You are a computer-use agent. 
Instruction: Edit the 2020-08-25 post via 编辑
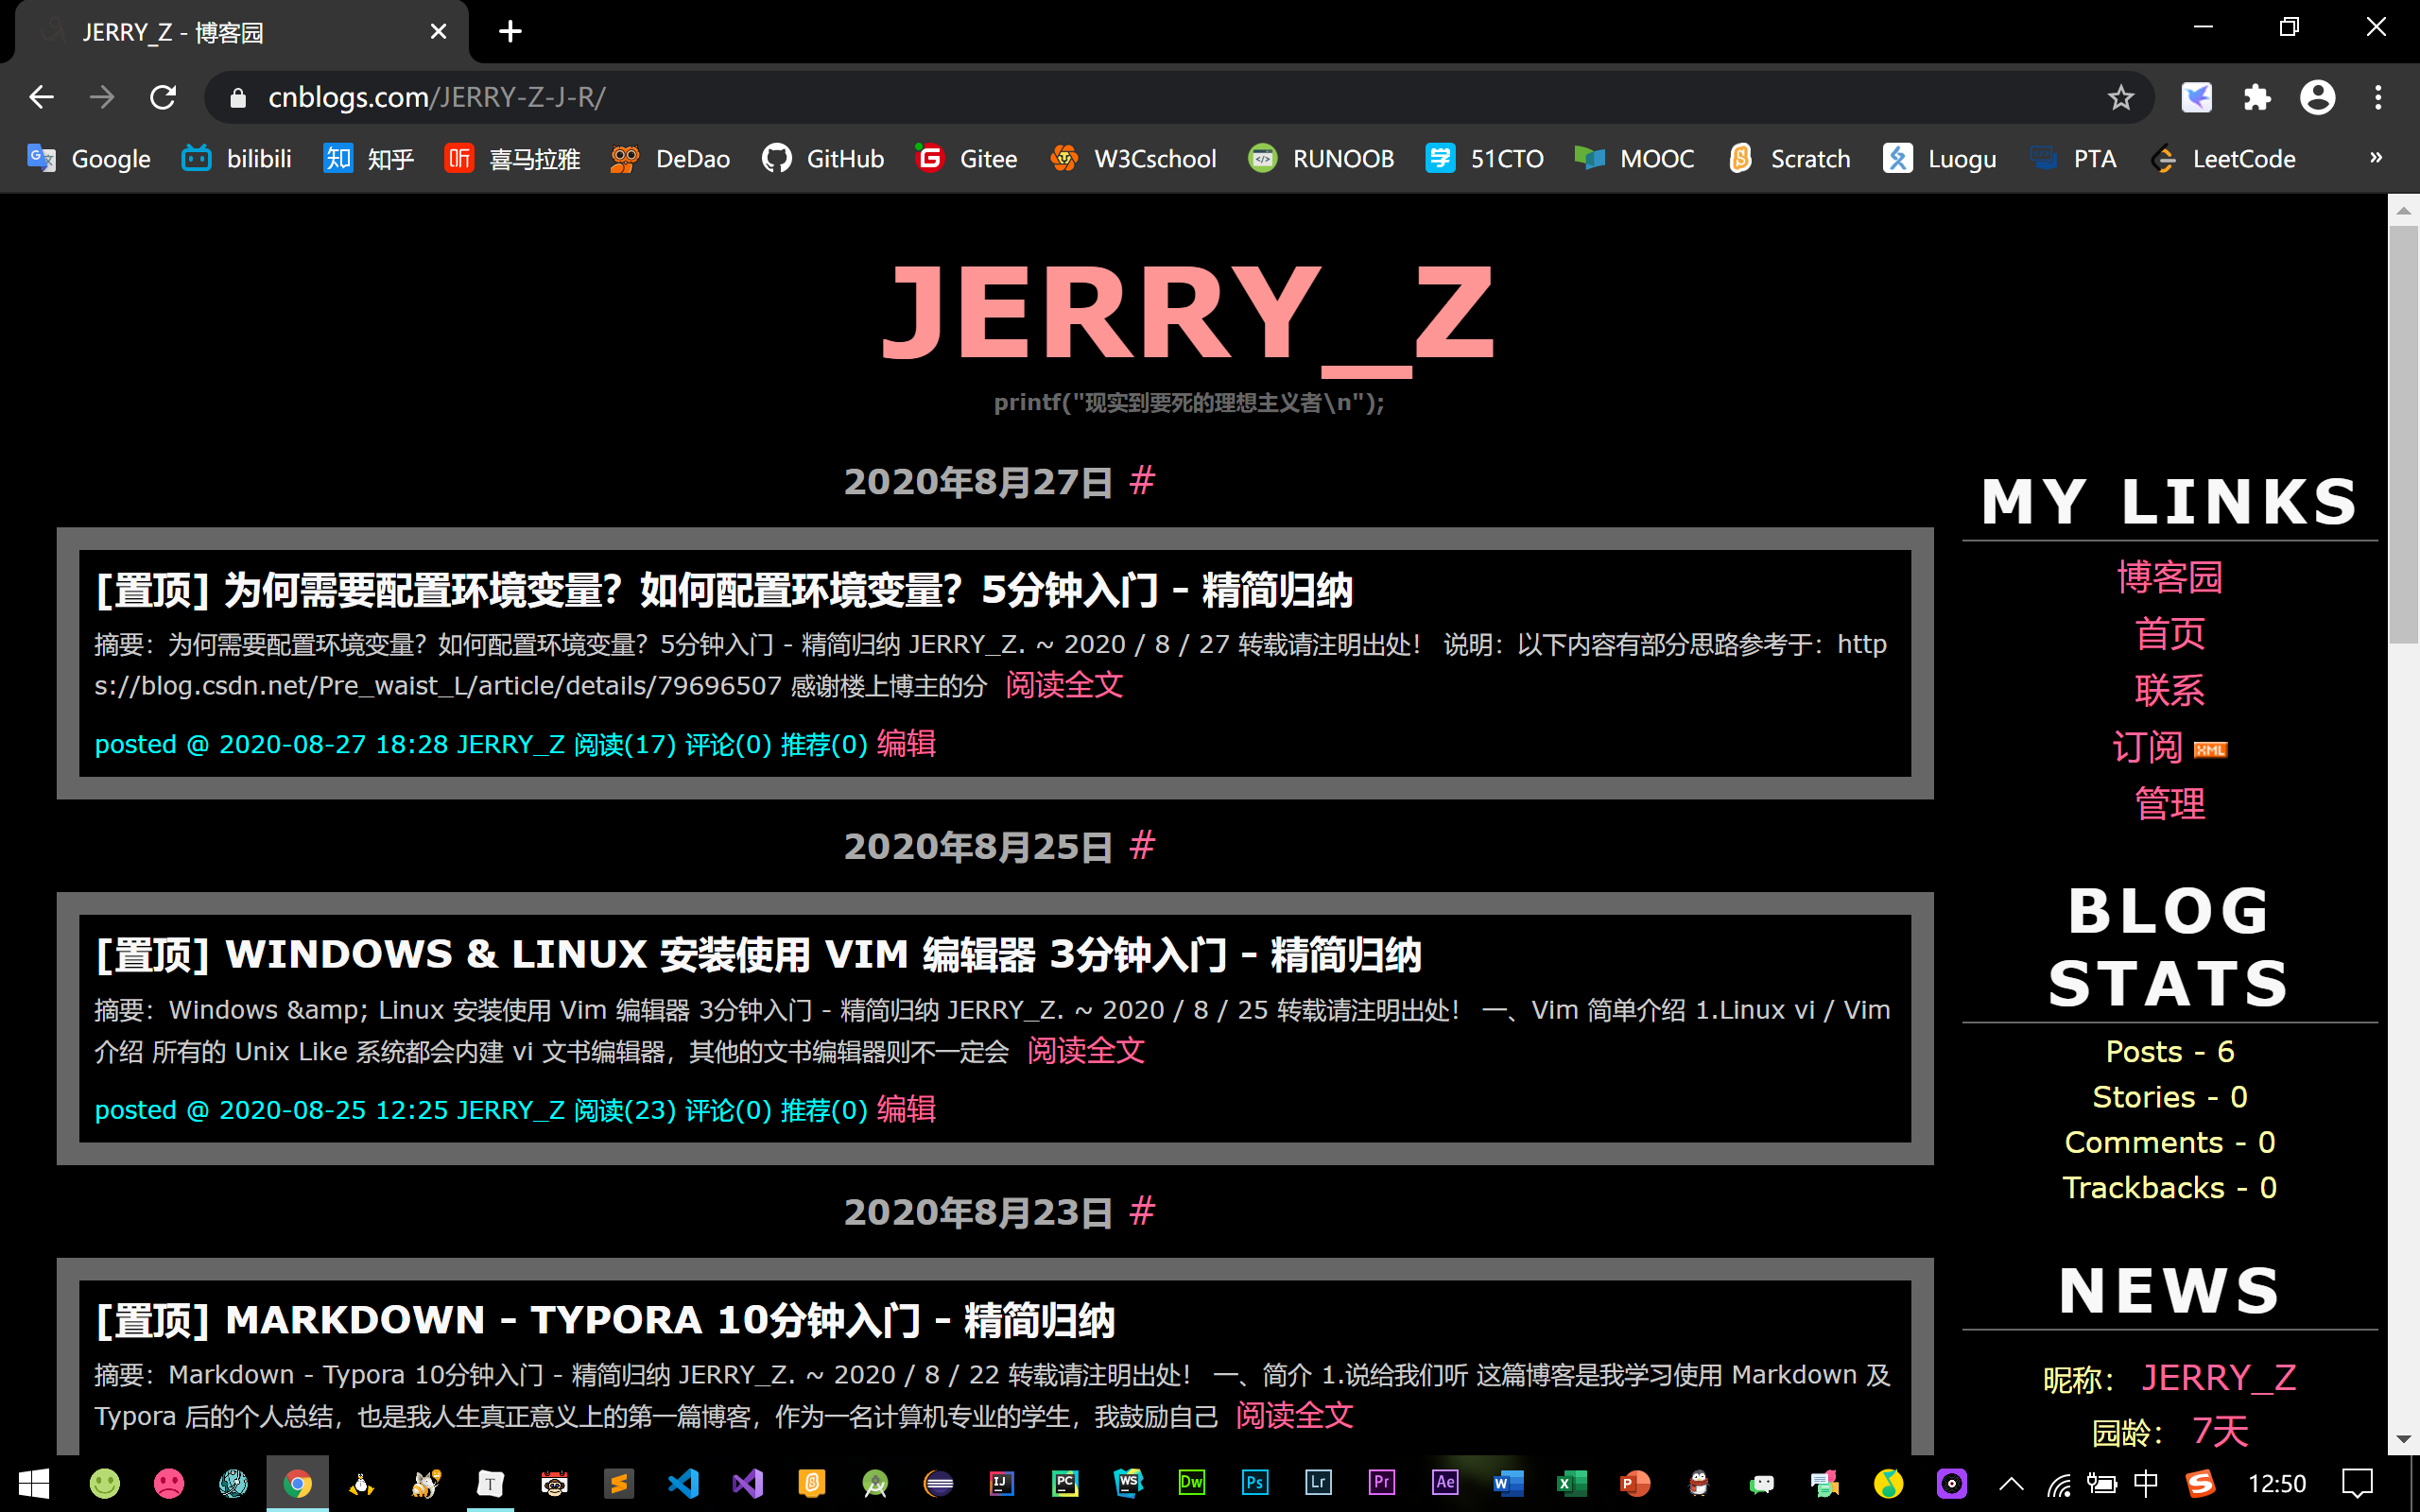(906, 1108)
